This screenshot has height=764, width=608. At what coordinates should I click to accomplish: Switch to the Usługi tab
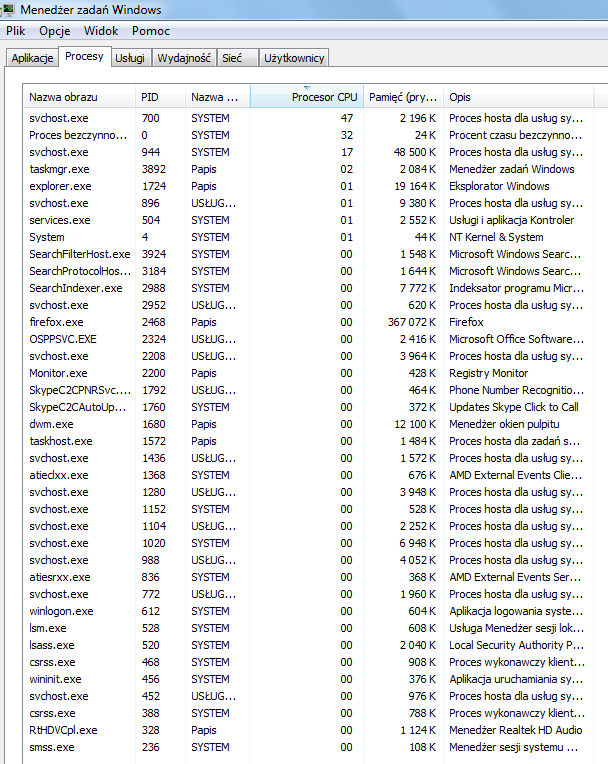pyautogui.click(x=130, y=58)
